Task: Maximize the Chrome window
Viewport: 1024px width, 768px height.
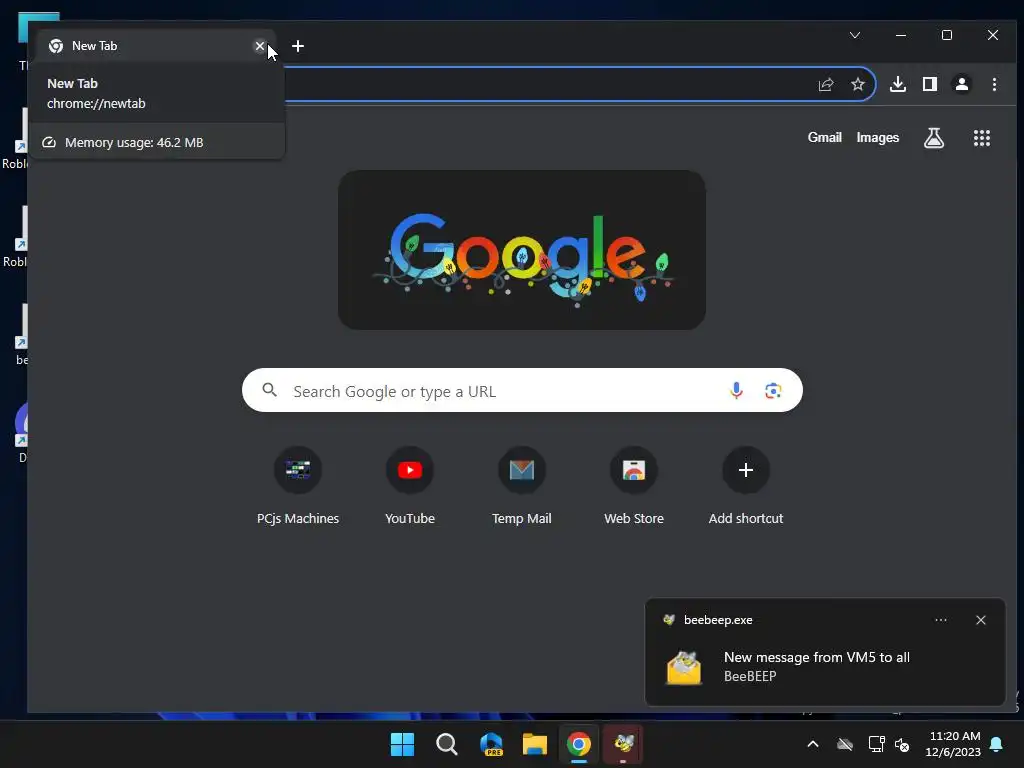Action: (946, 35)
